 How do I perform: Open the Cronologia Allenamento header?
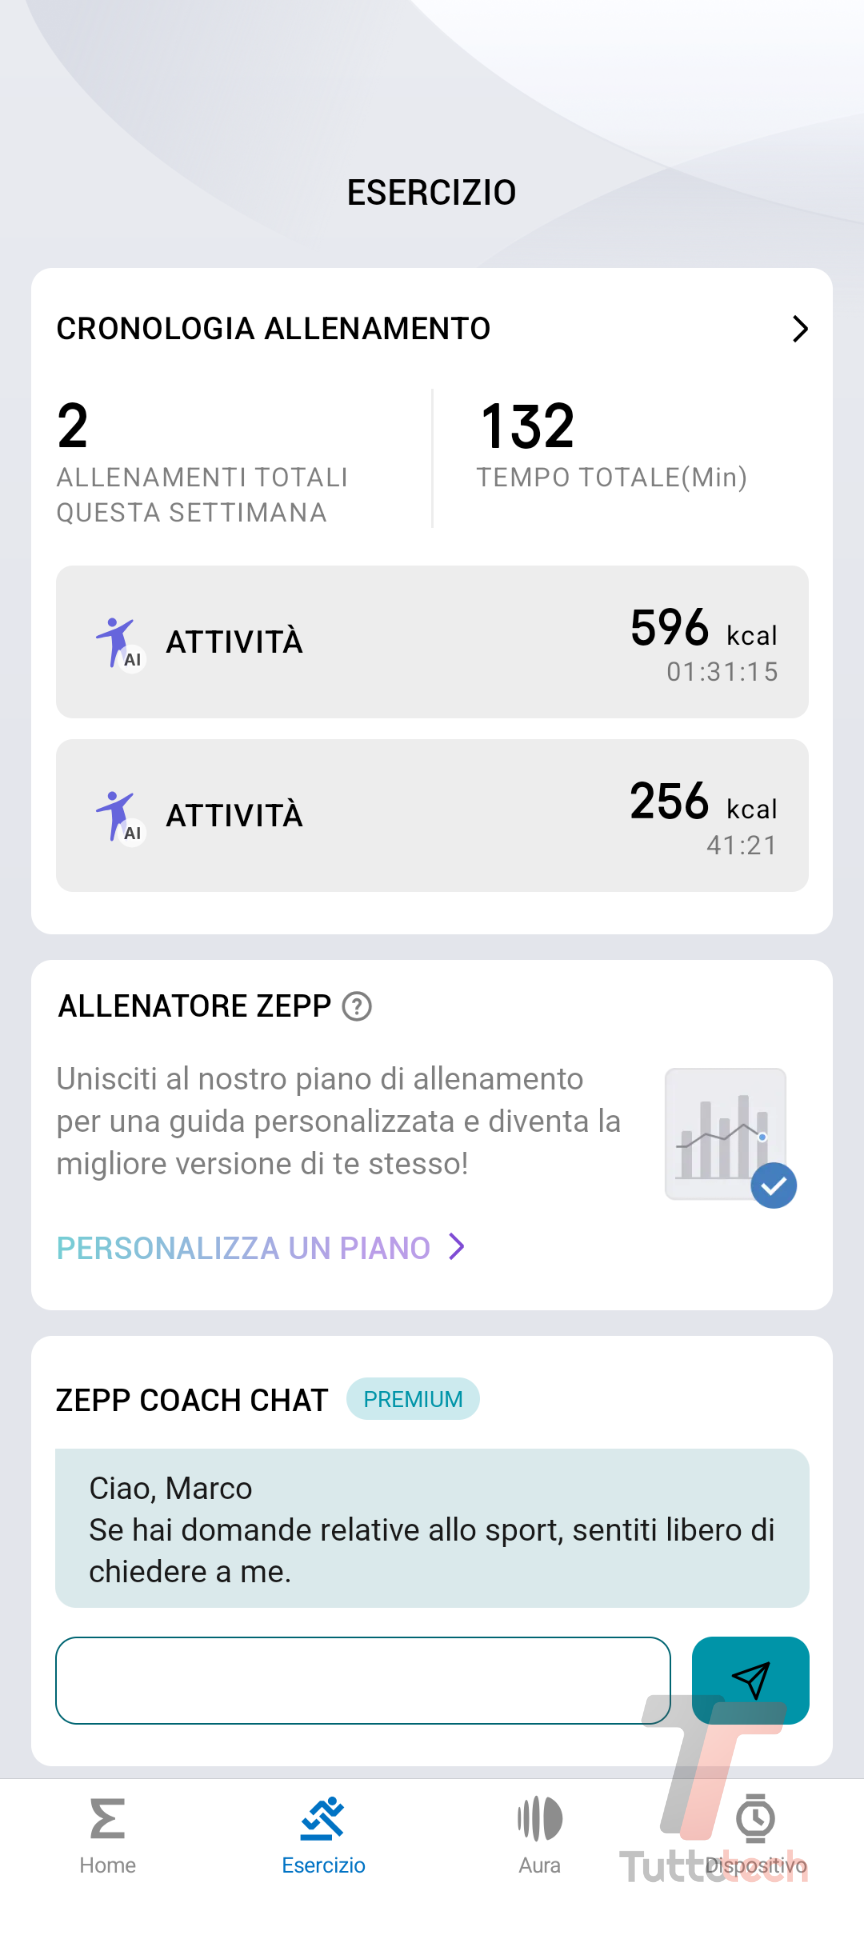tap(273, 329)
